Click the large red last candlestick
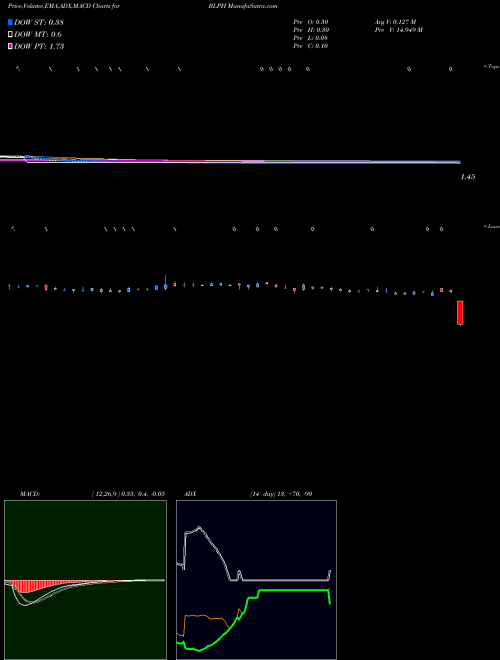500x660 pixels. (x=460, y=313)
